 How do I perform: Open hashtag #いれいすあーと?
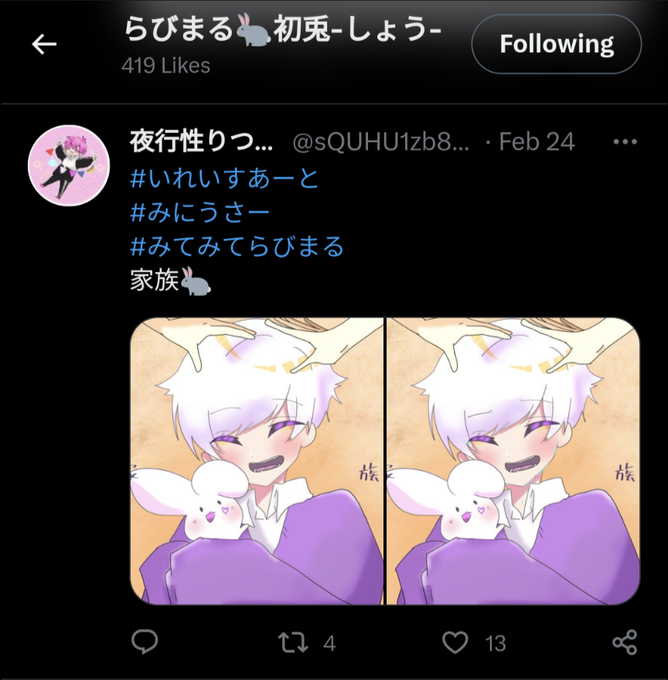pyautogui.click(x=225, y=178)
